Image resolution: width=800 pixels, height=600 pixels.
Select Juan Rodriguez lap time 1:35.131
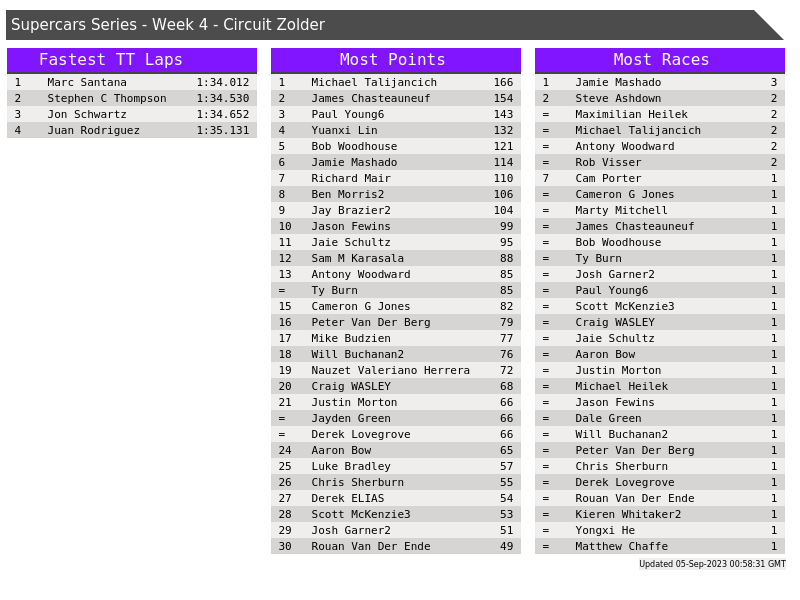[x=222, y=130]
